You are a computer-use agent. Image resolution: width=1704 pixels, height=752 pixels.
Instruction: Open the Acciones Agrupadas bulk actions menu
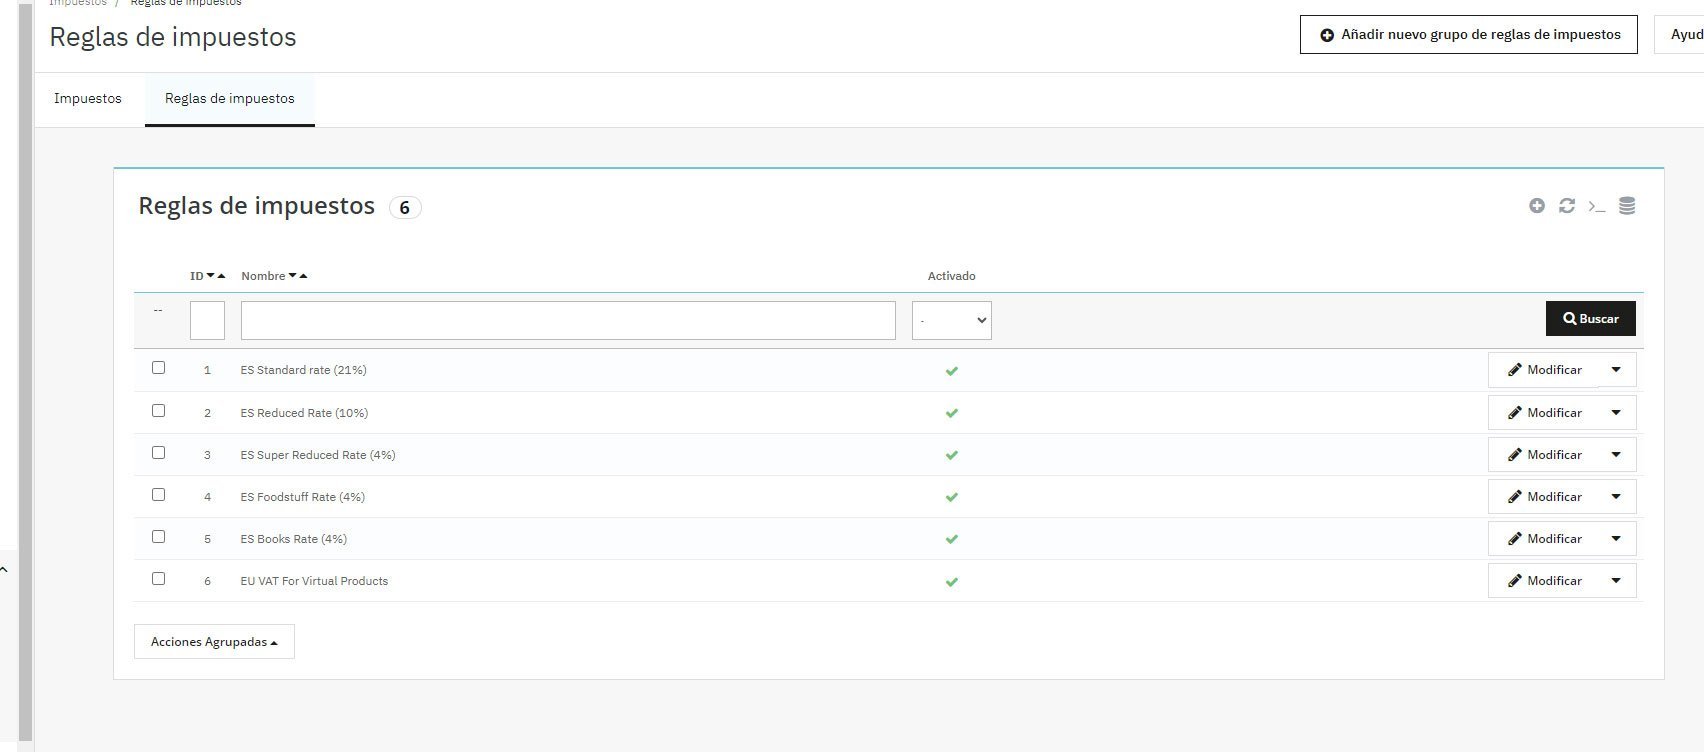(x=214, y=642)
